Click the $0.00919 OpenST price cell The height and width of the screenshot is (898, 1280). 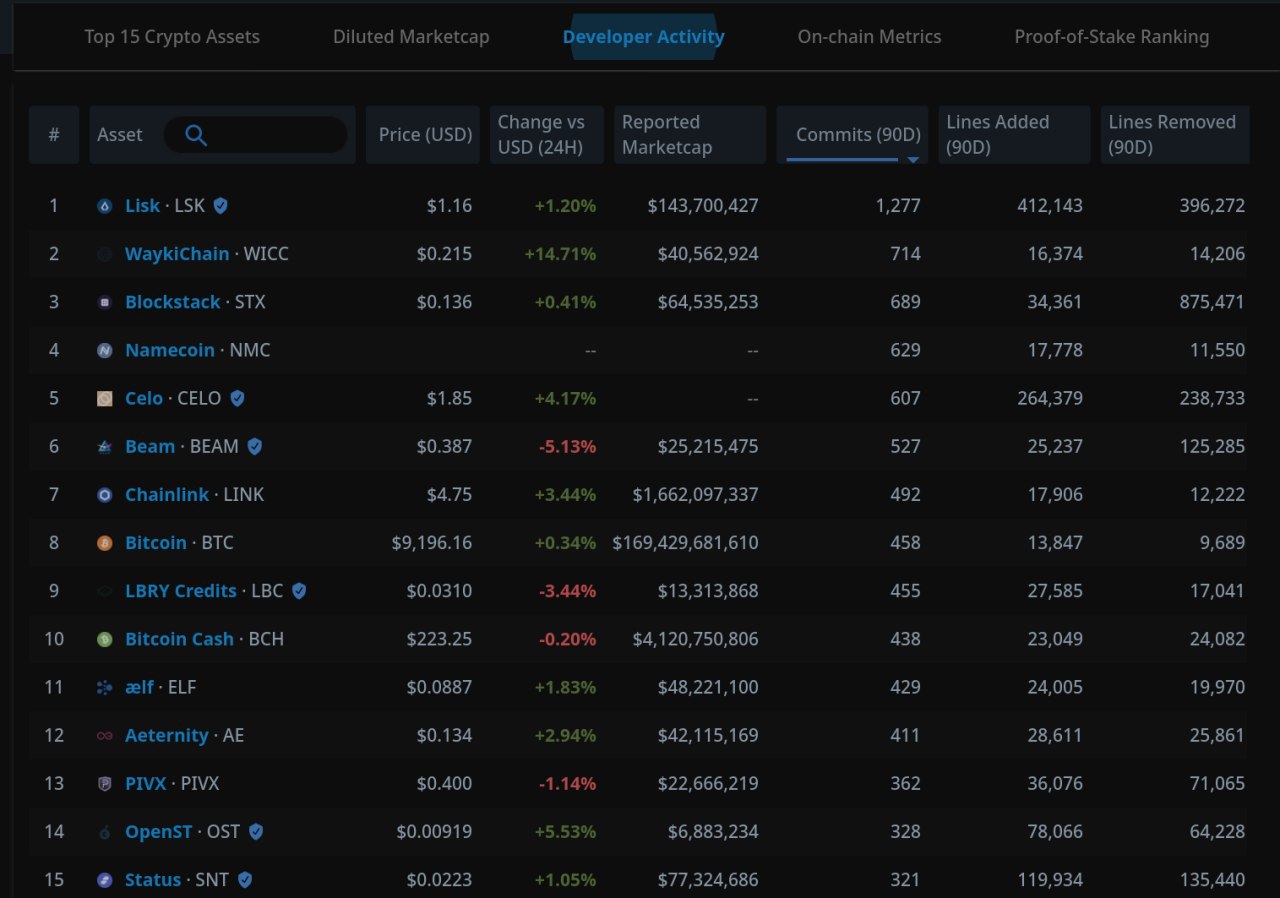click(x=434, y=831)
